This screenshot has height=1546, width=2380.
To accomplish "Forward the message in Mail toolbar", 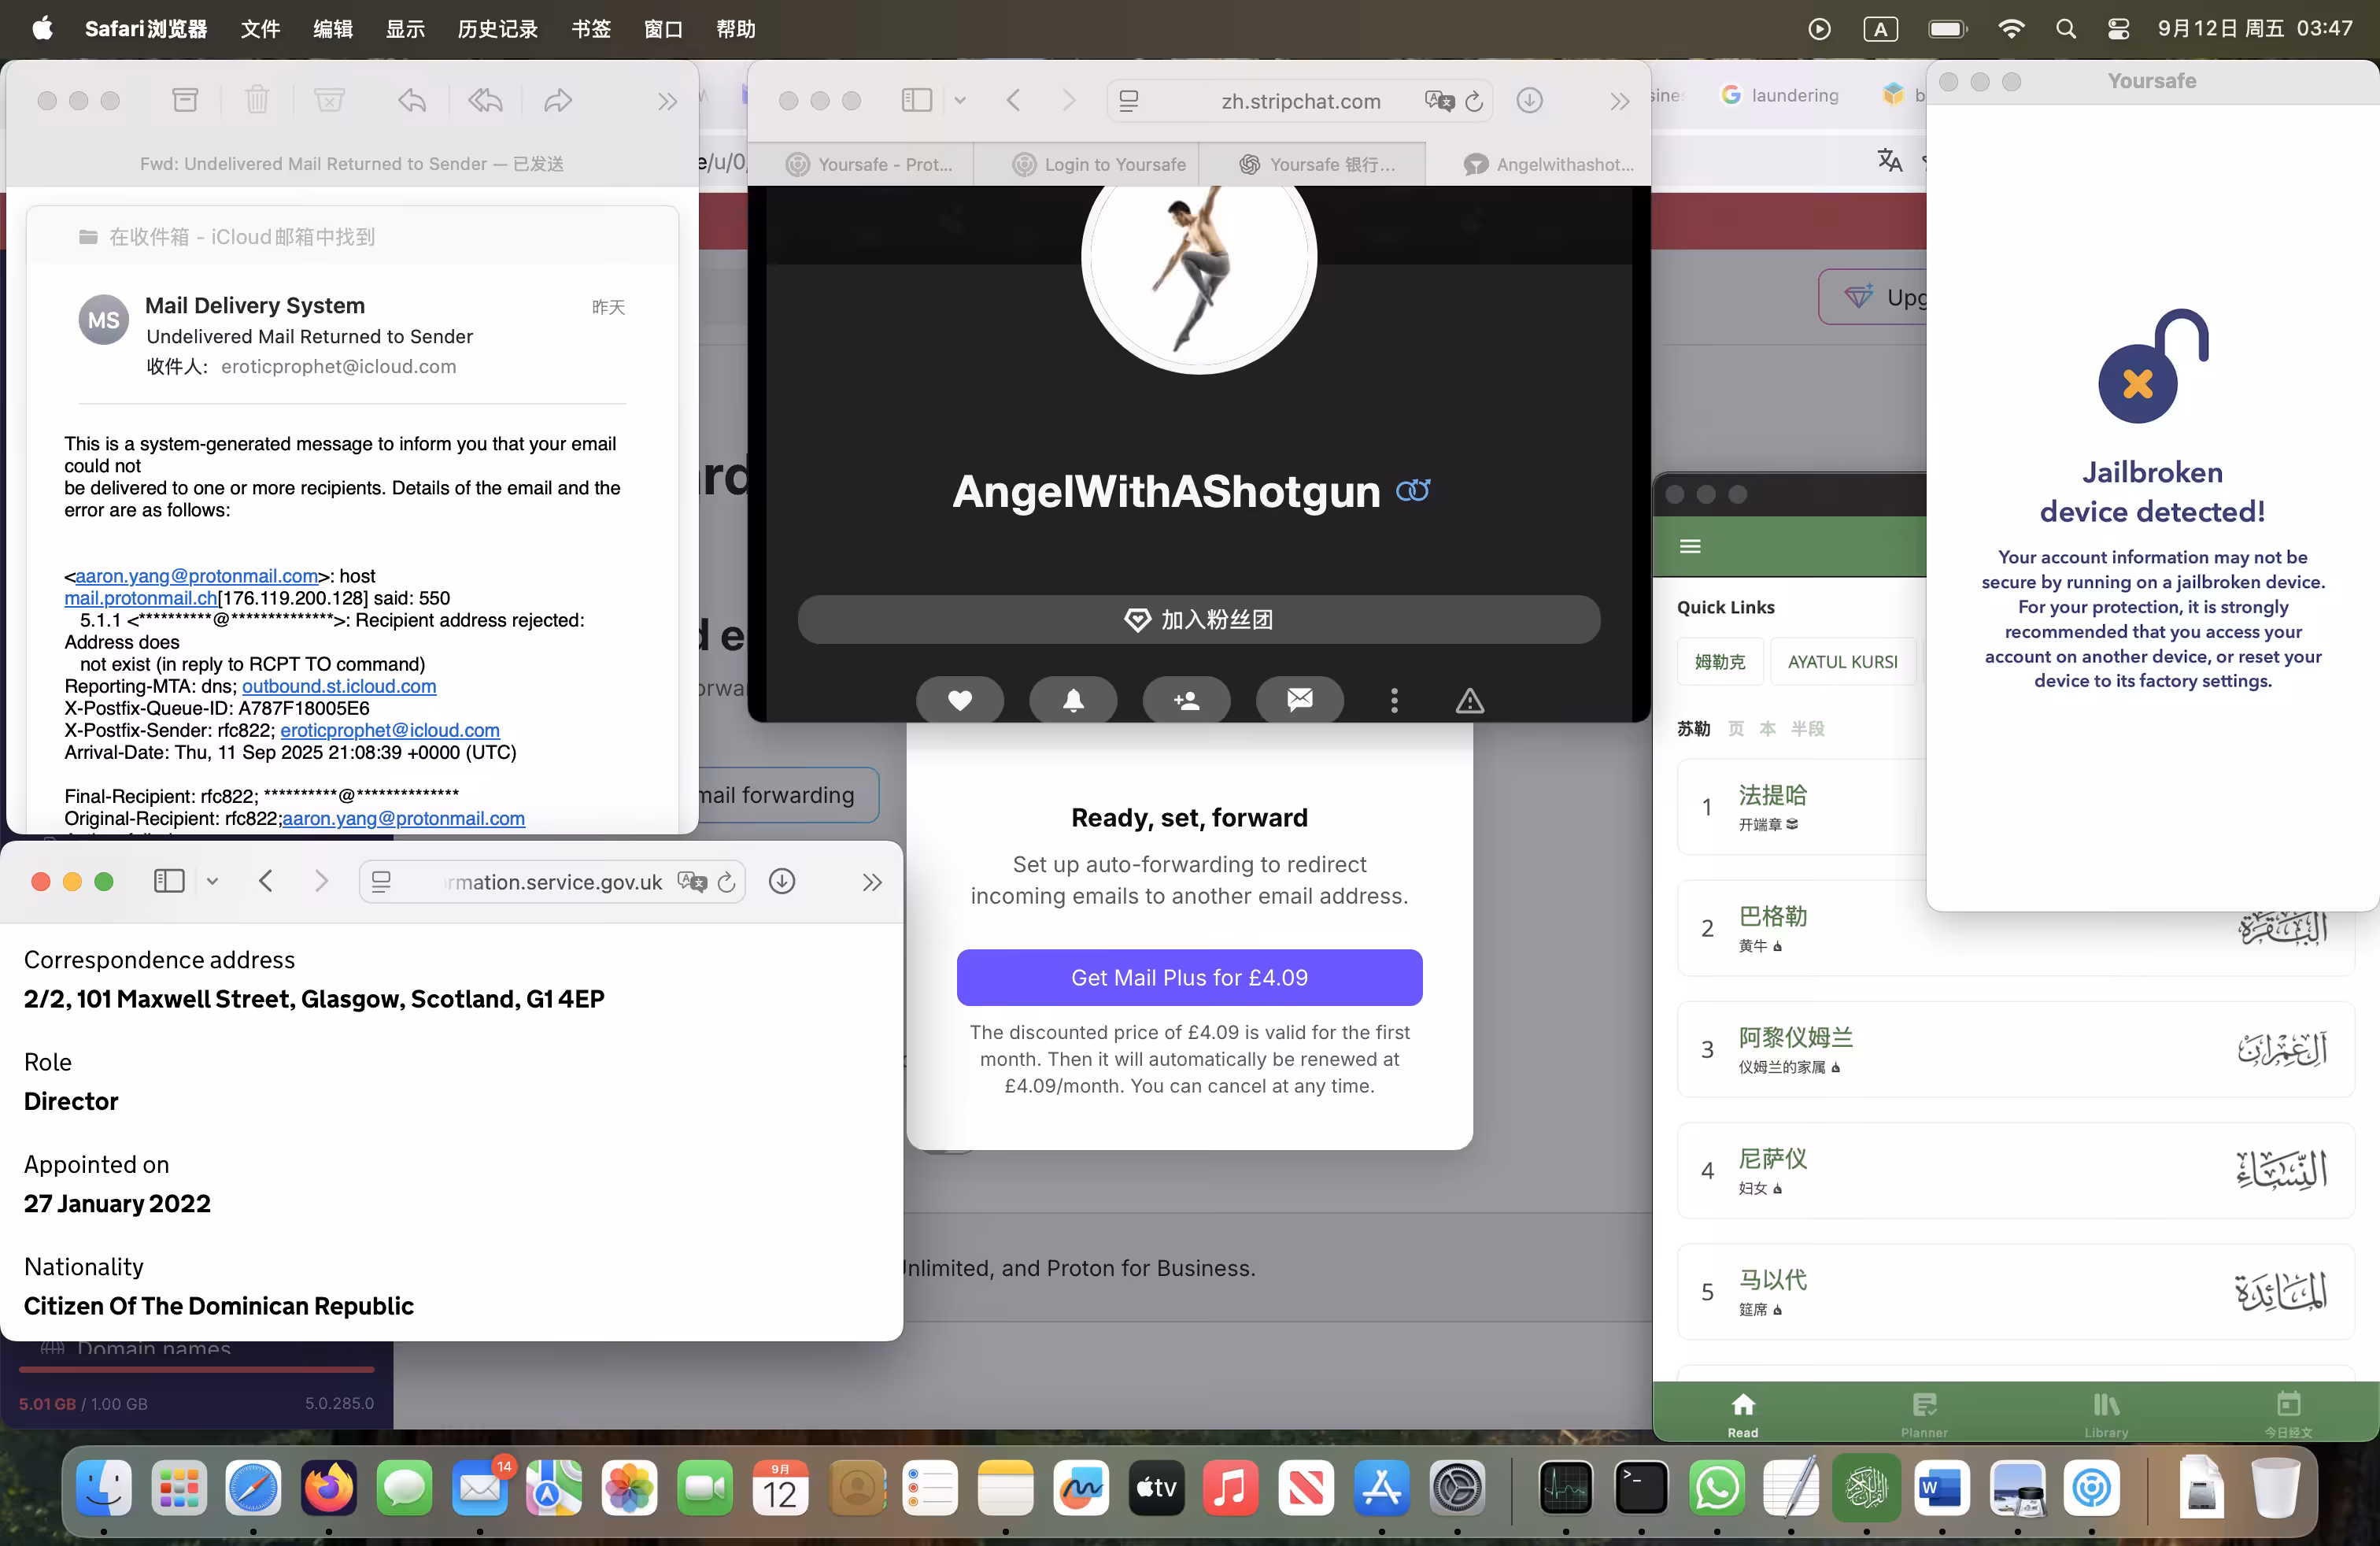I will click(558, 100).
